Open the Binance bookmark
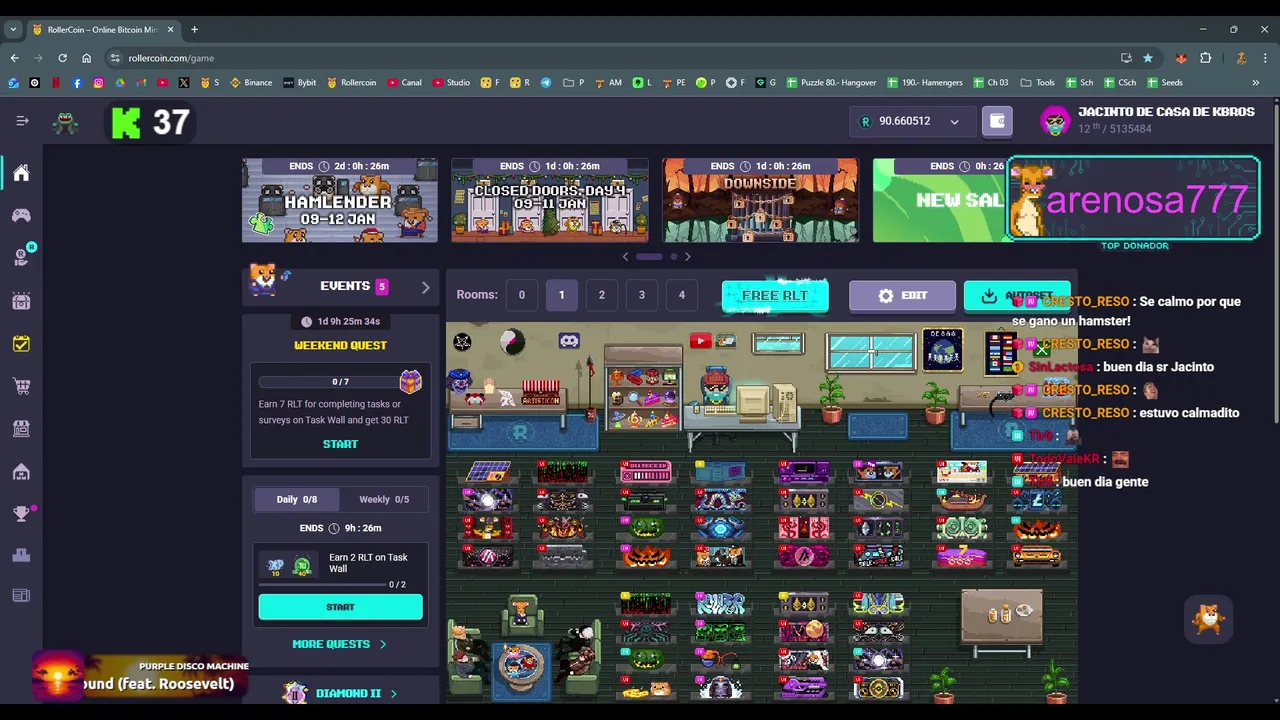 tap(251, 83)
